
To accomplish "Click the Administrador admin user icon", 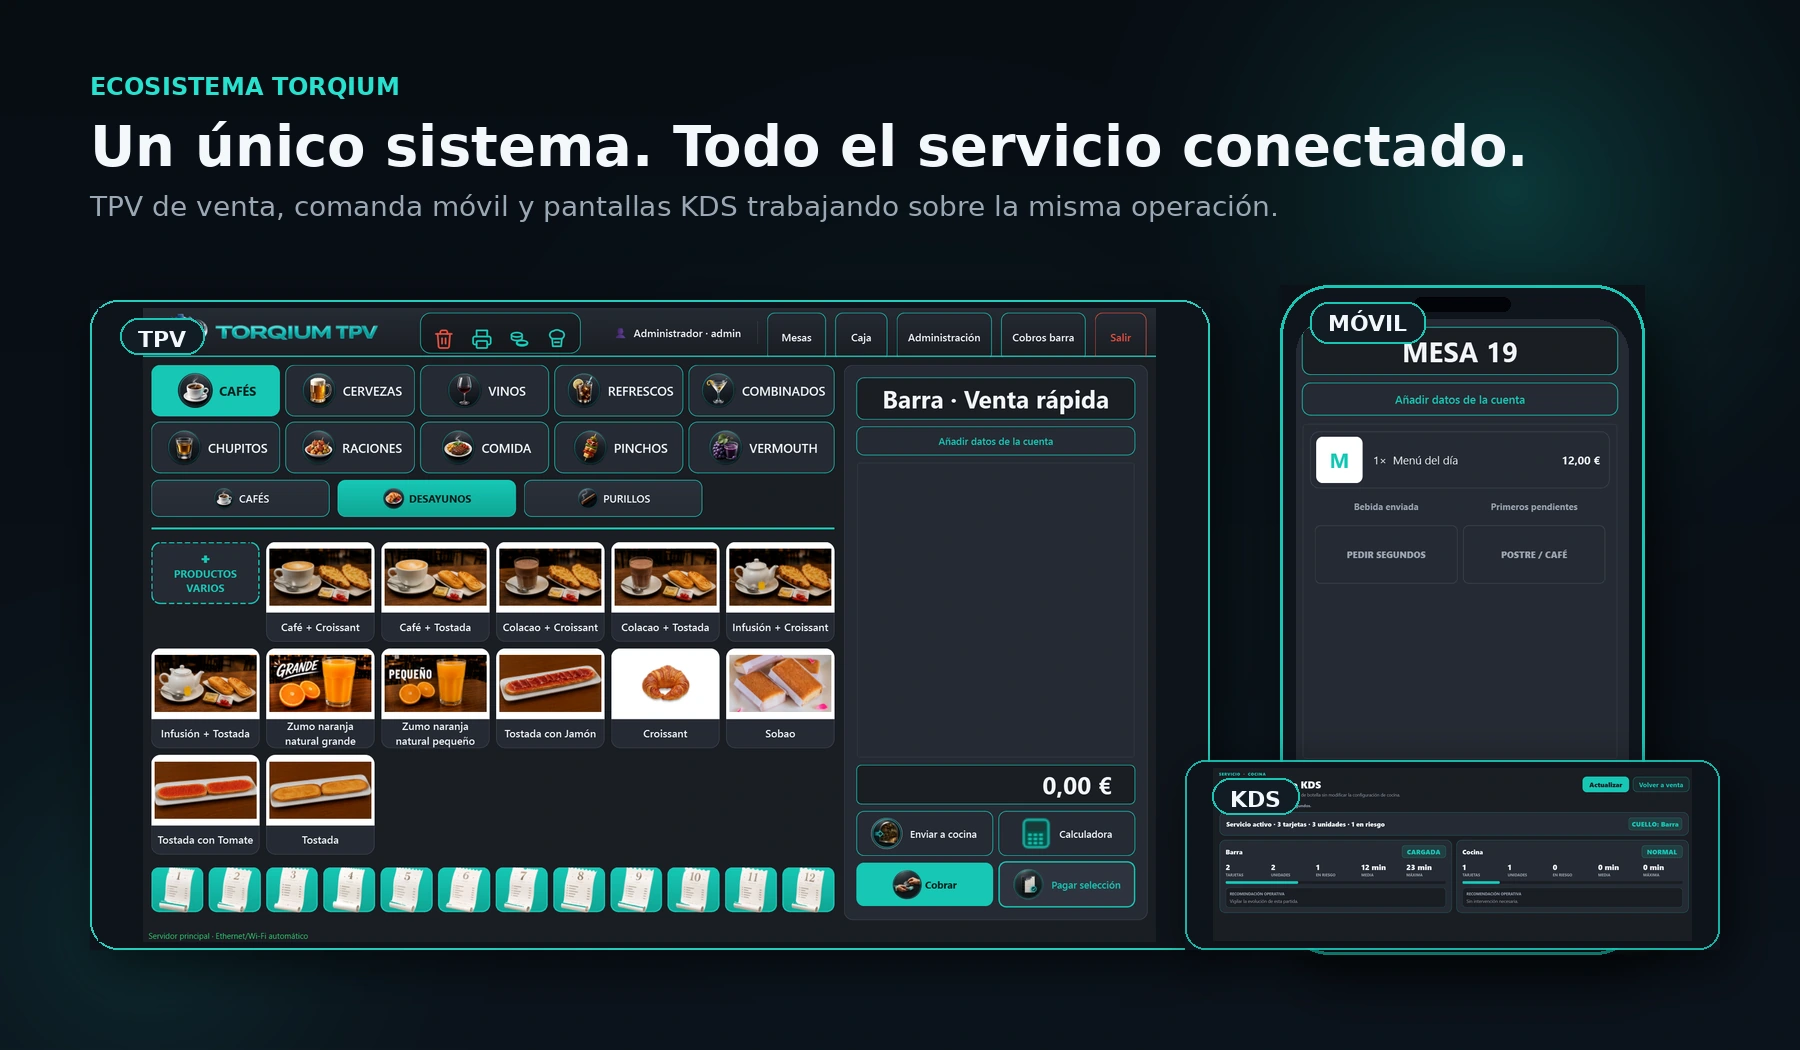I will (x=621, y=333).
